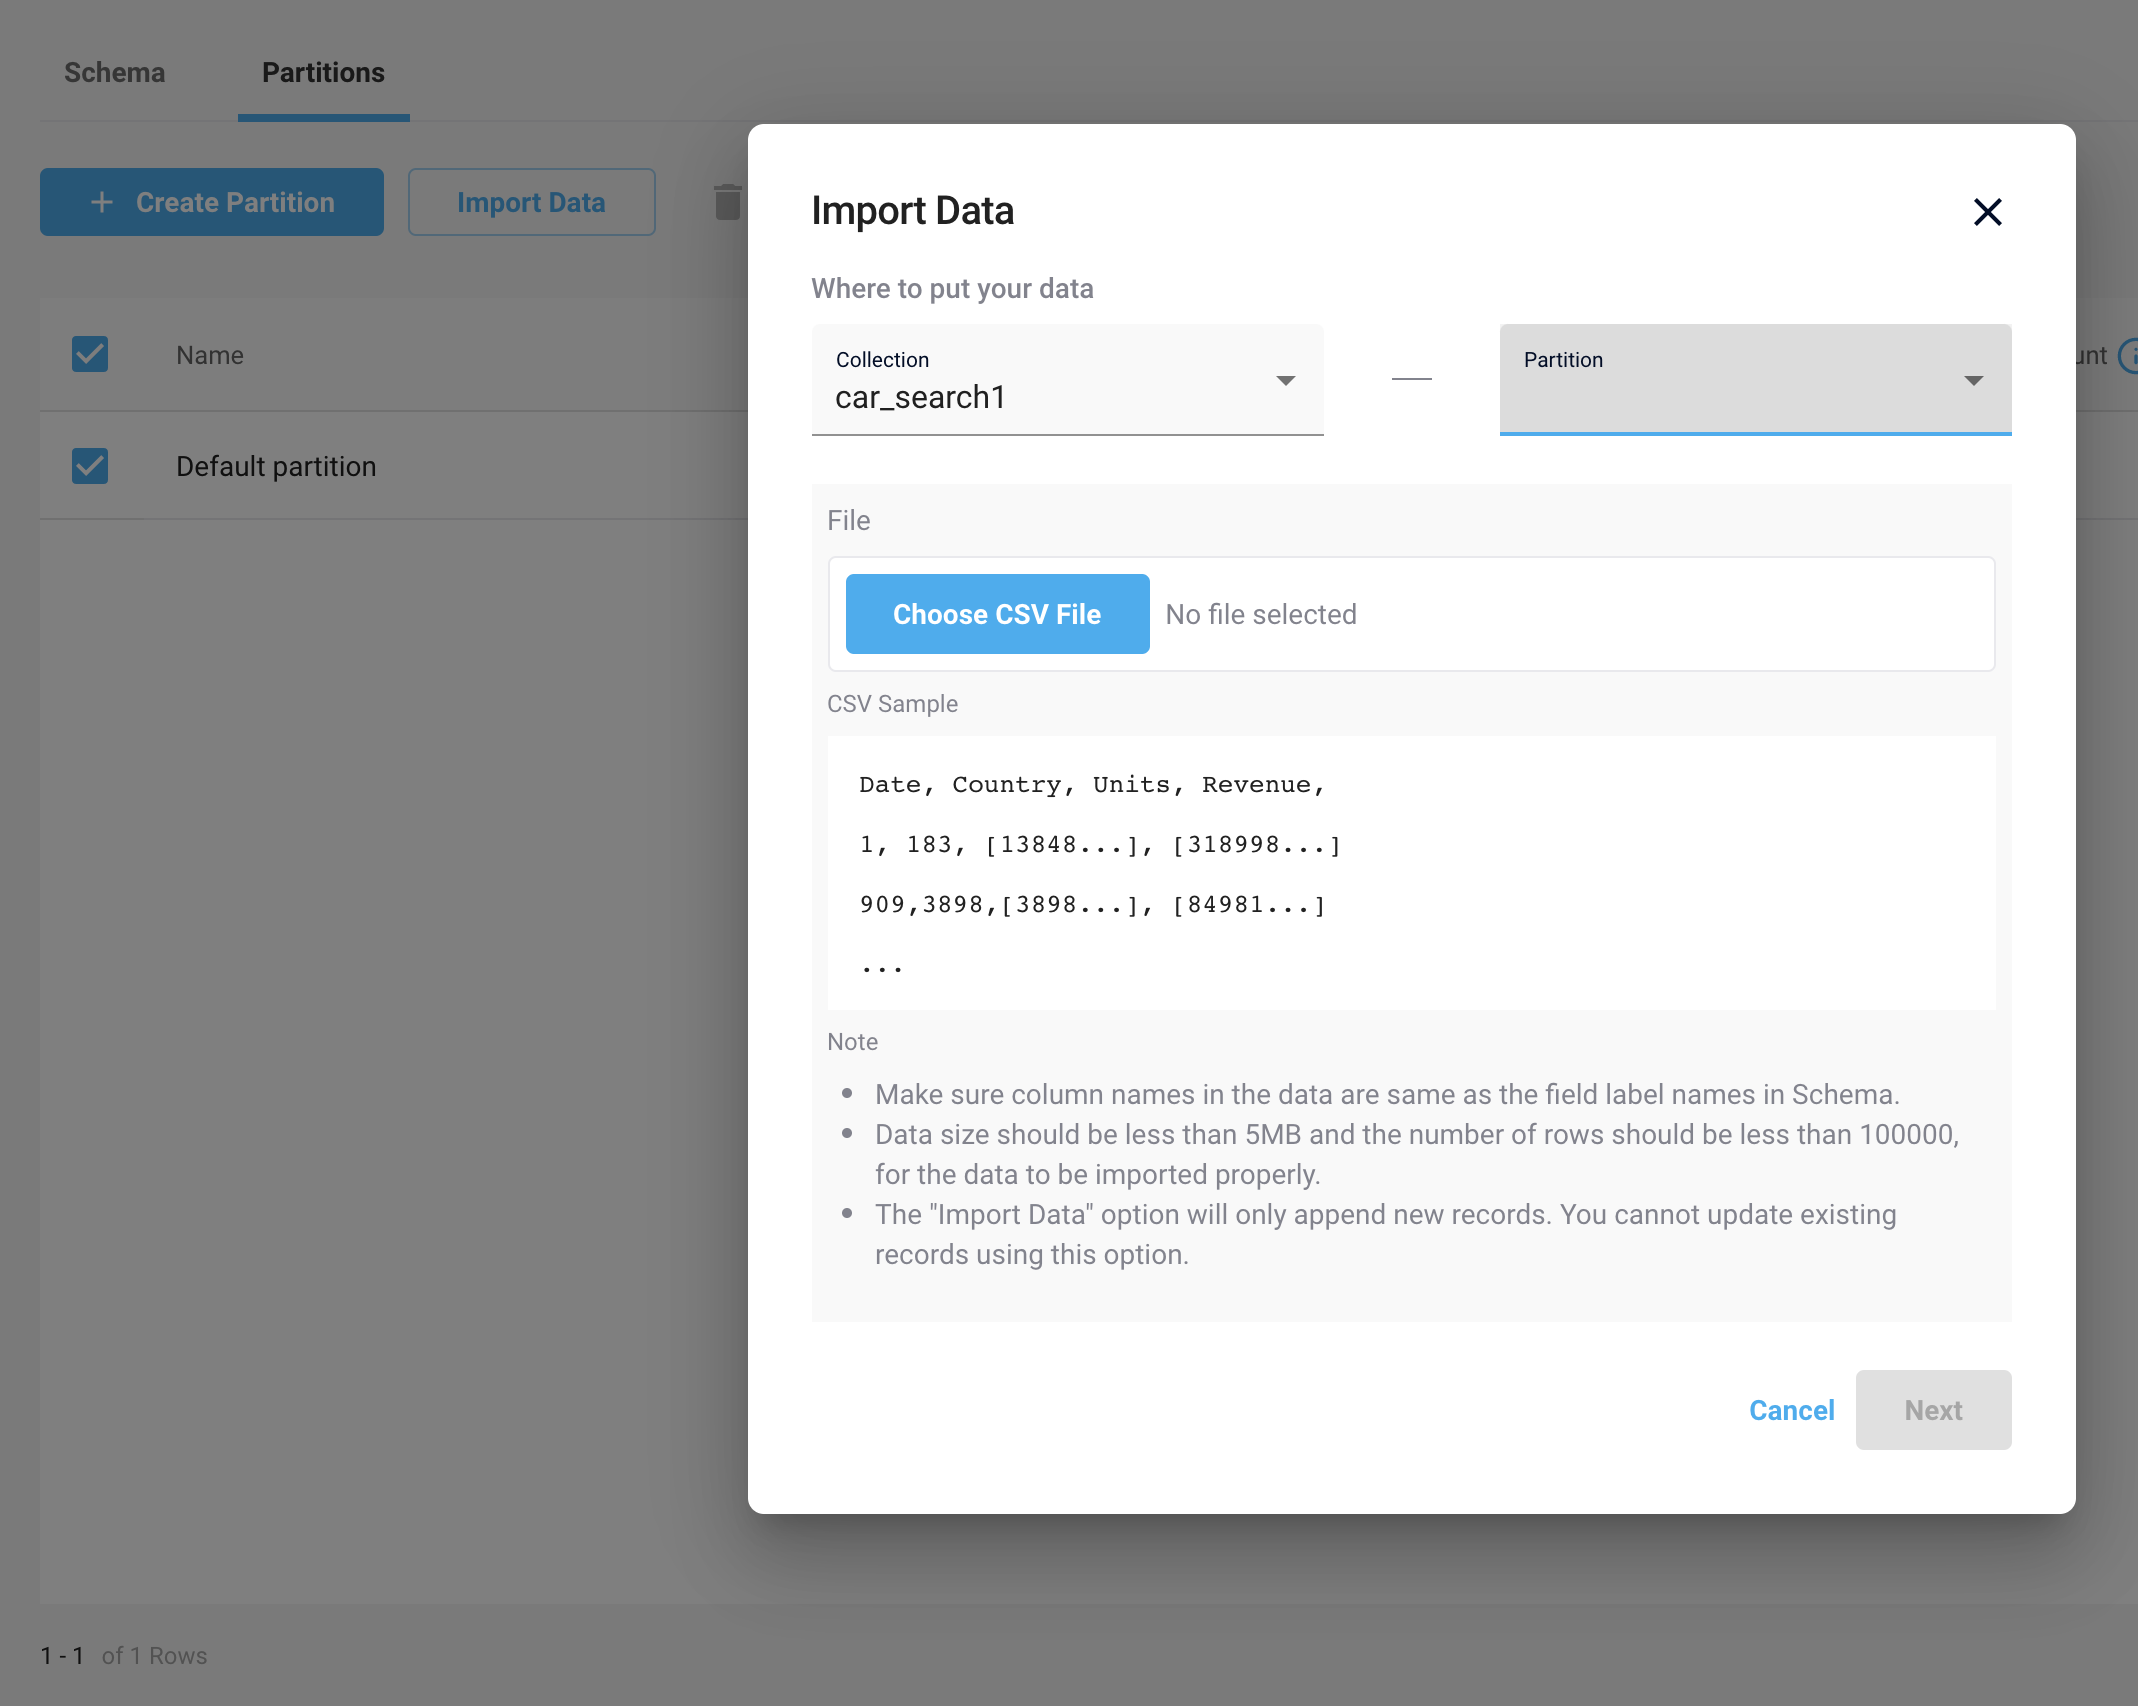Switch to the Schema tab
The width and height of the screenshot is (2138, 1706).
115,73
